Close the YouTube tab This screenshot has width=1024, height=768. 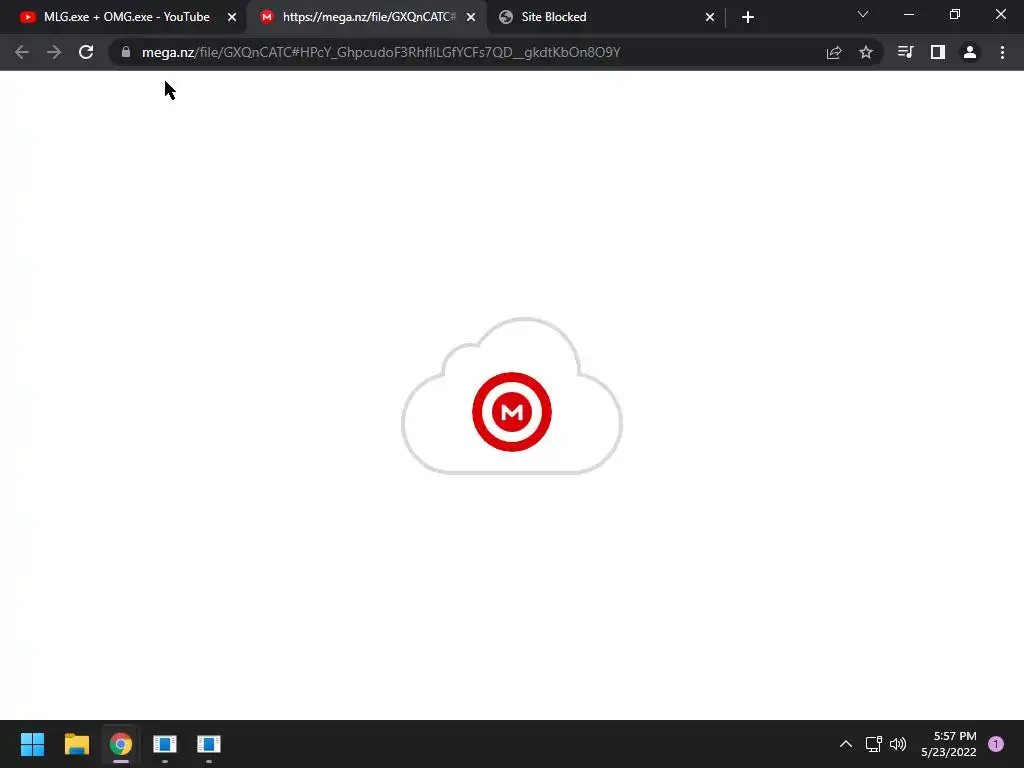(x=232, y=17)
